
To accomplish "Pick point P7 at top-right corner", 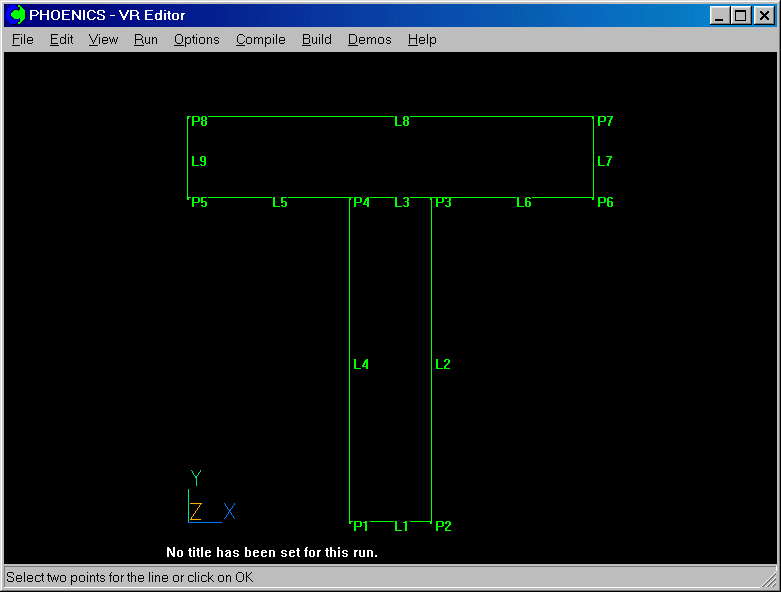I will 605,121.
